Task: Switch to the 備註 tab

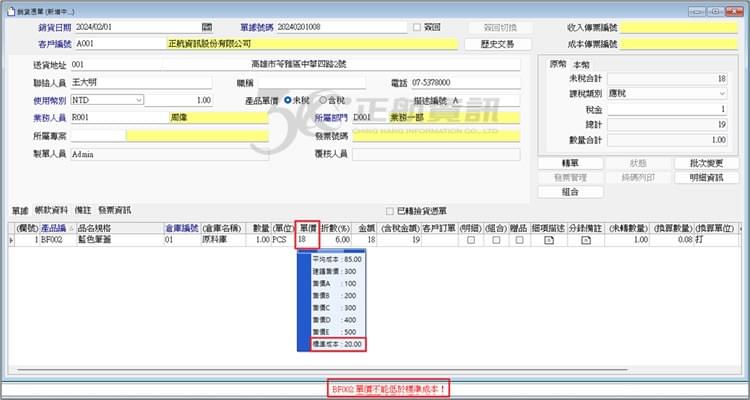Action: click(83, 211)
